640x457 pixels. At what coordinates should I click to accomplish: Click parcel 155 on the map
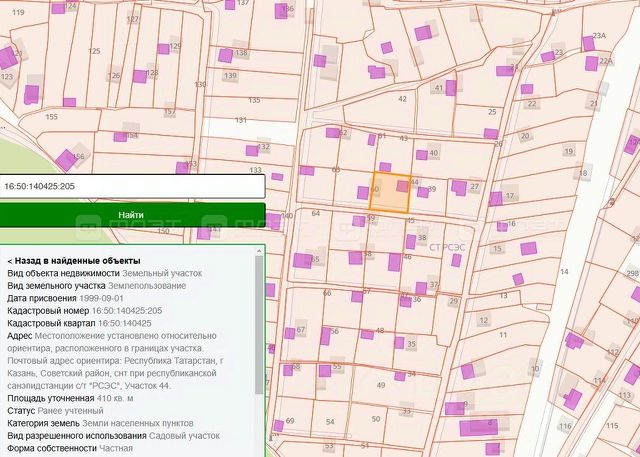pos(51,117)
